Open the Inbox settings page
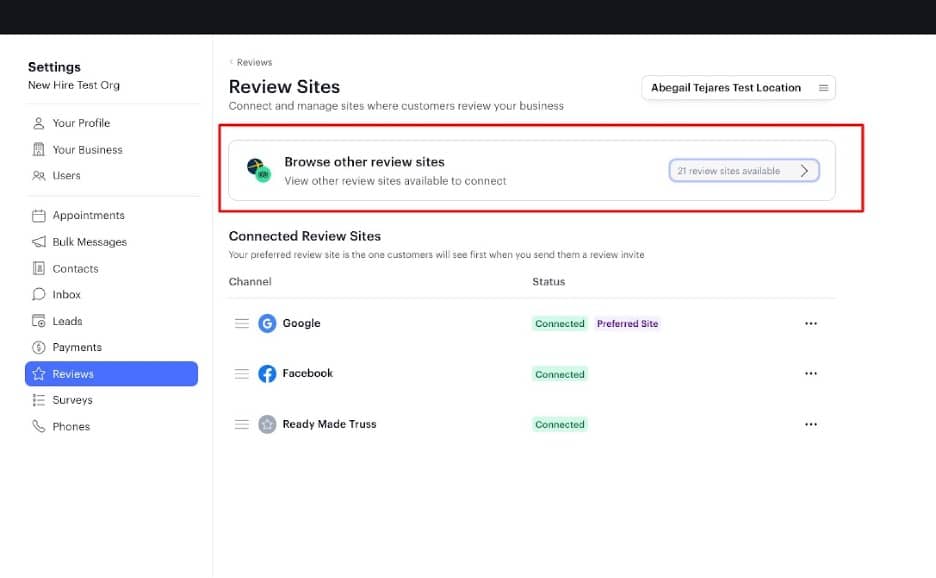This screenshot has width=936, height=578. [x=66, y=294]
